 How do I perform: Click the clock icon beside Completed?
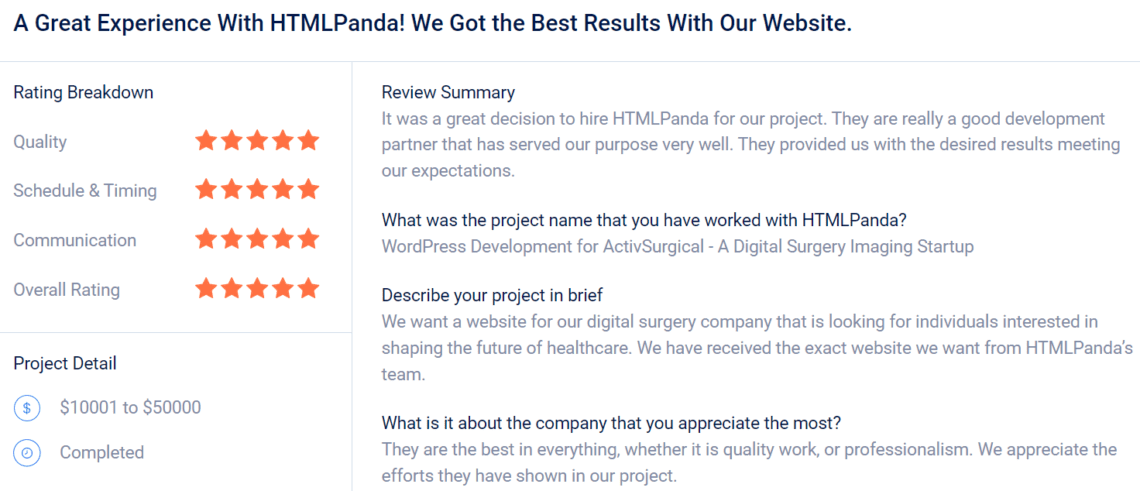[x=27, y=452]
